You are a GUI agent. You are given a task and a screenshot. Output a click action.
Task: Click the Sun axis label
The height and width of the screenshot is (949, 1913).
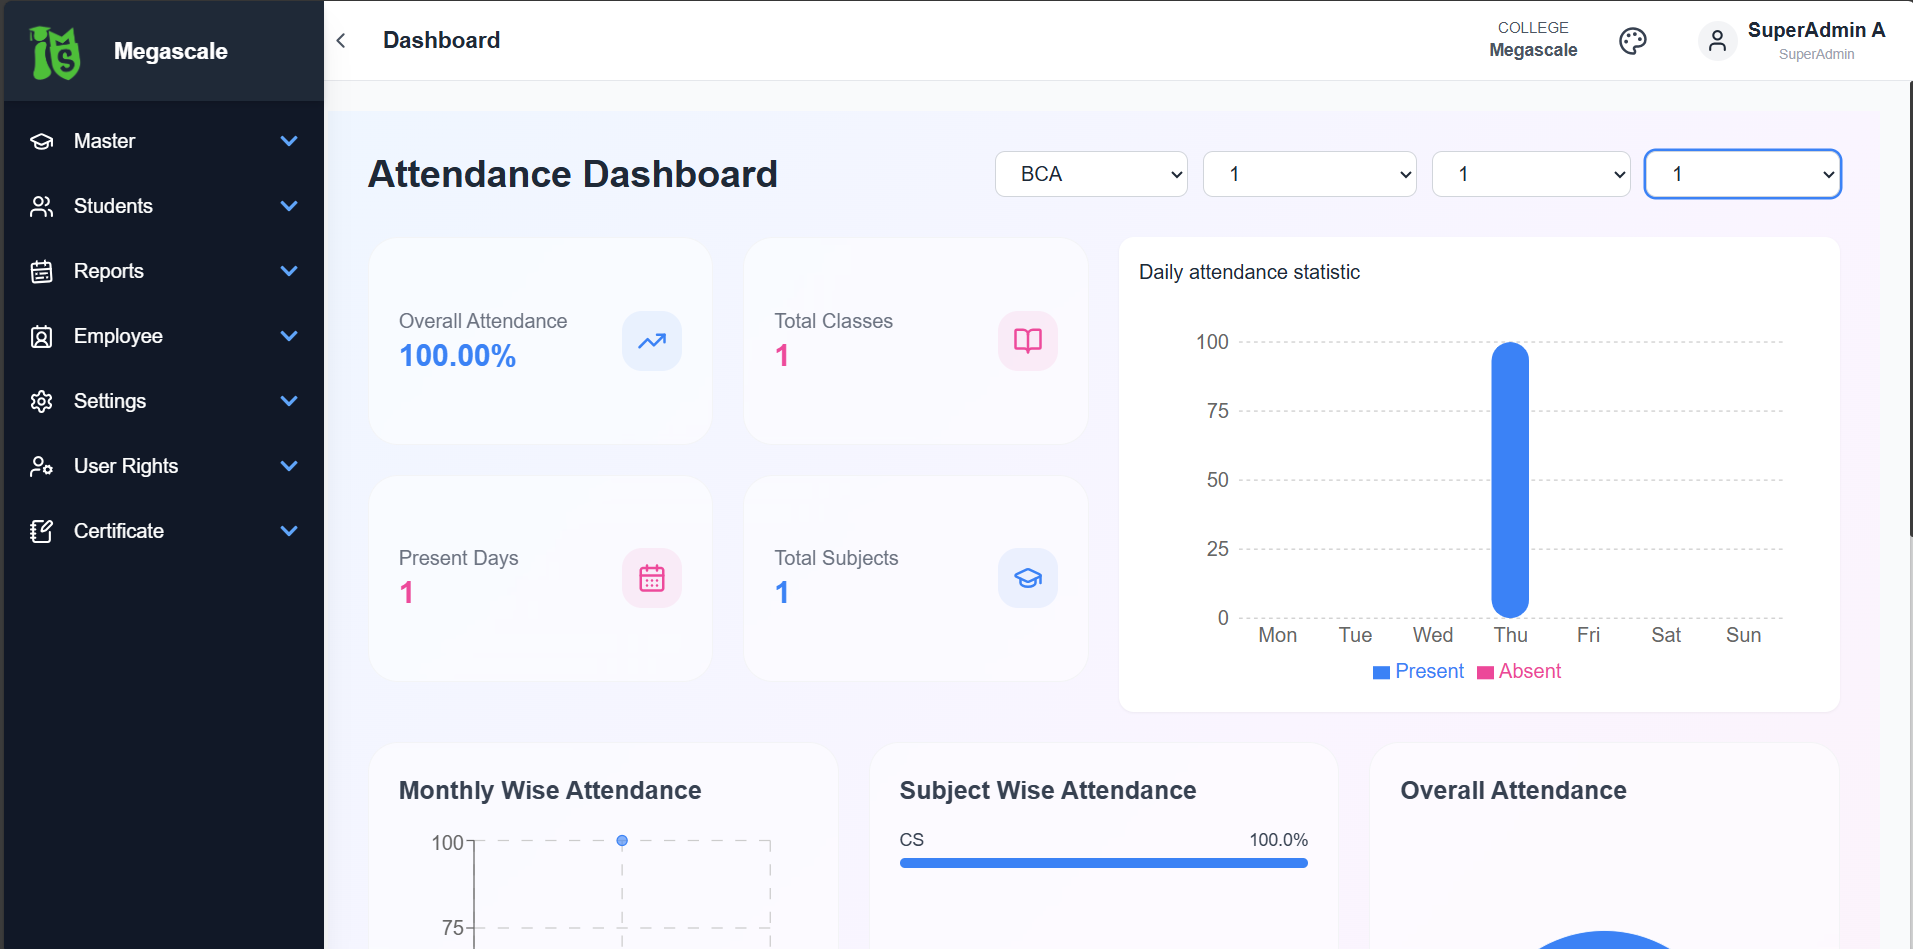(x=1743, y=635)
